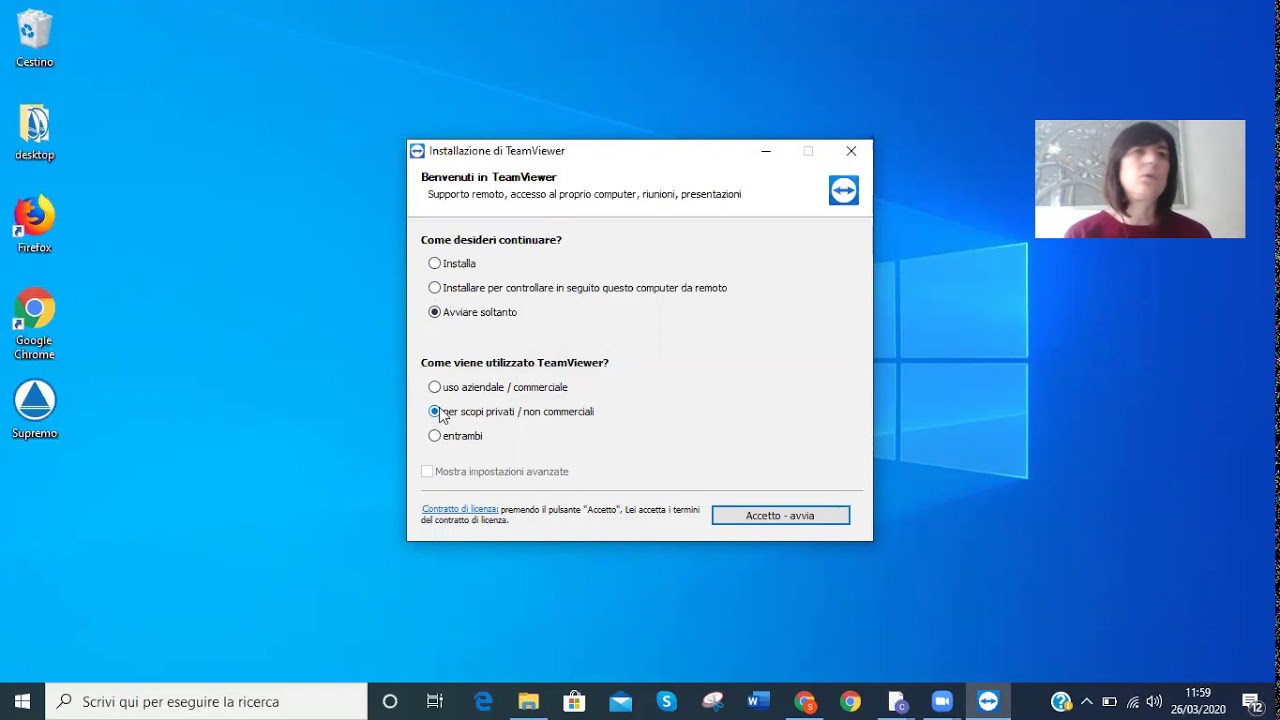
Task: Choose uso aziendale / commerciale radio
Action: pyautogui.click(x=498, y=387)
